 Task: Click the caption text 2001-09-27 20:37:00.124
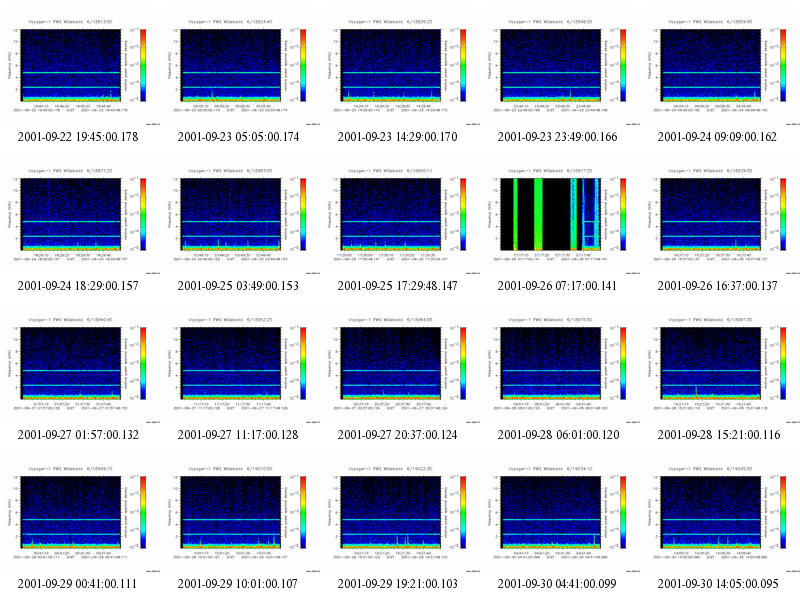pos(397,435)
